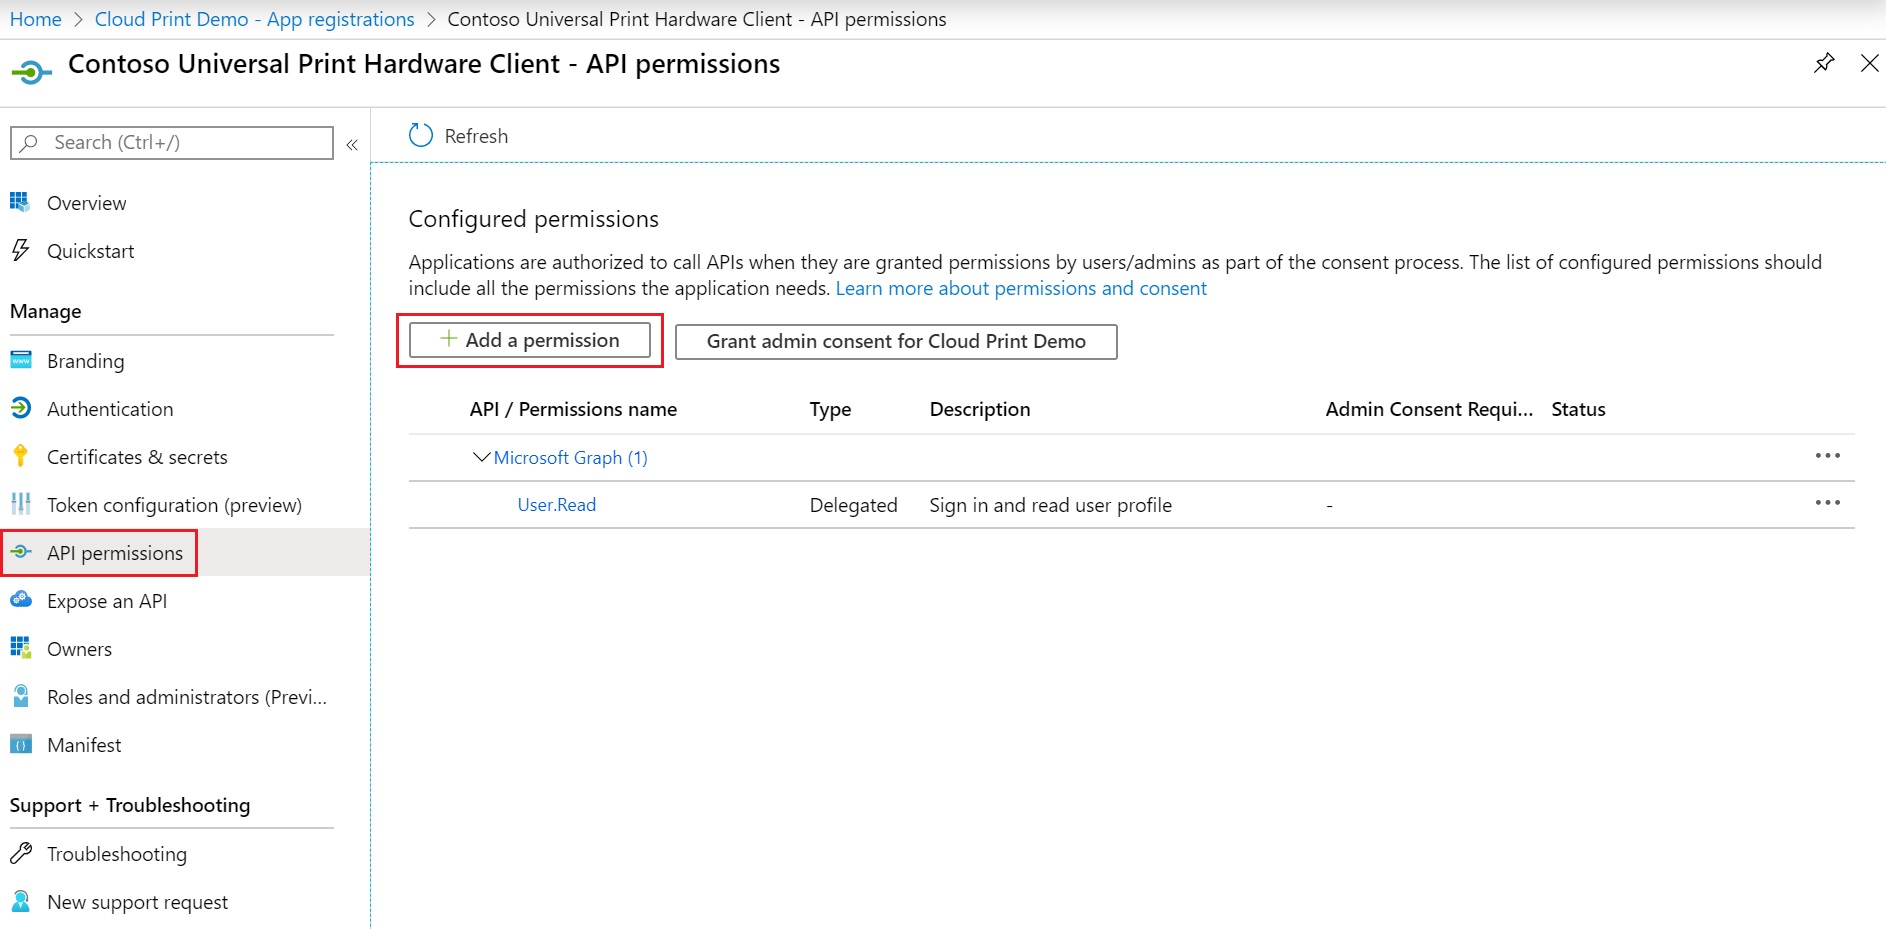Click the Token configuration bars icon
This screenshot has width=1886, height=929.
(21, 504)
